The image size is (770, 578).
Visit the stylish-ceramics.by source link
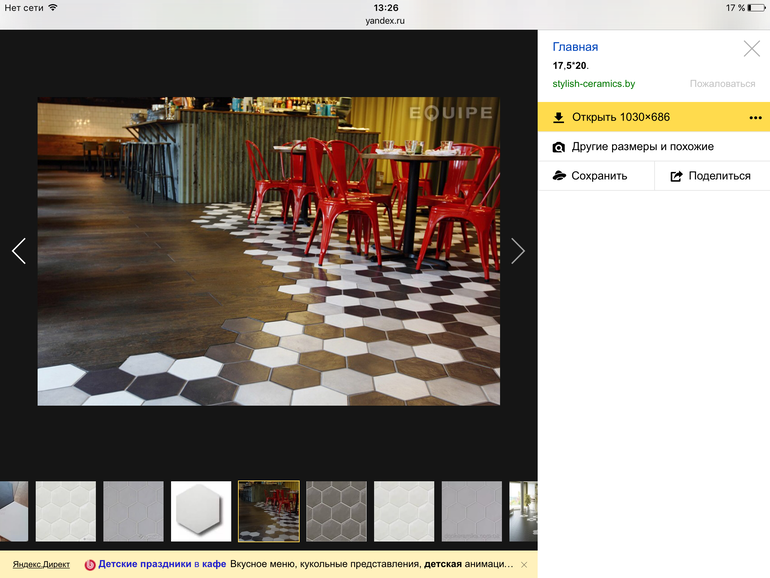tap(593, 84)
